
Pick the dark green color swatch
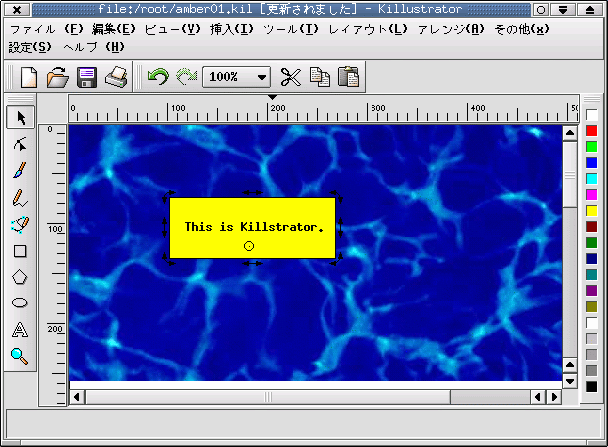pyautogui.click(x=591, y=243)
